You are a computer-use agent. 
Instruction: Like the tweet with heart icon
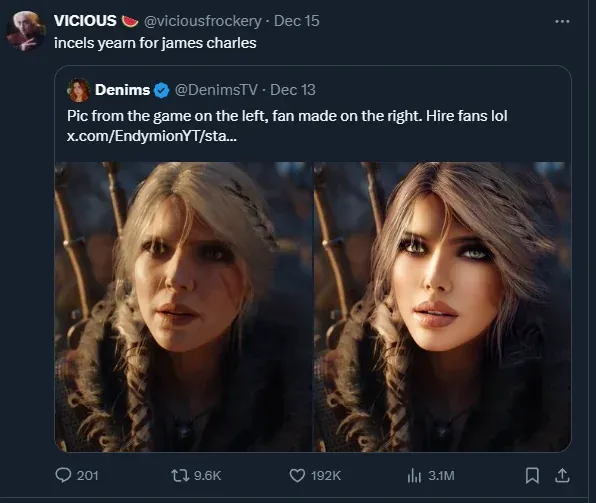[297, 475]
